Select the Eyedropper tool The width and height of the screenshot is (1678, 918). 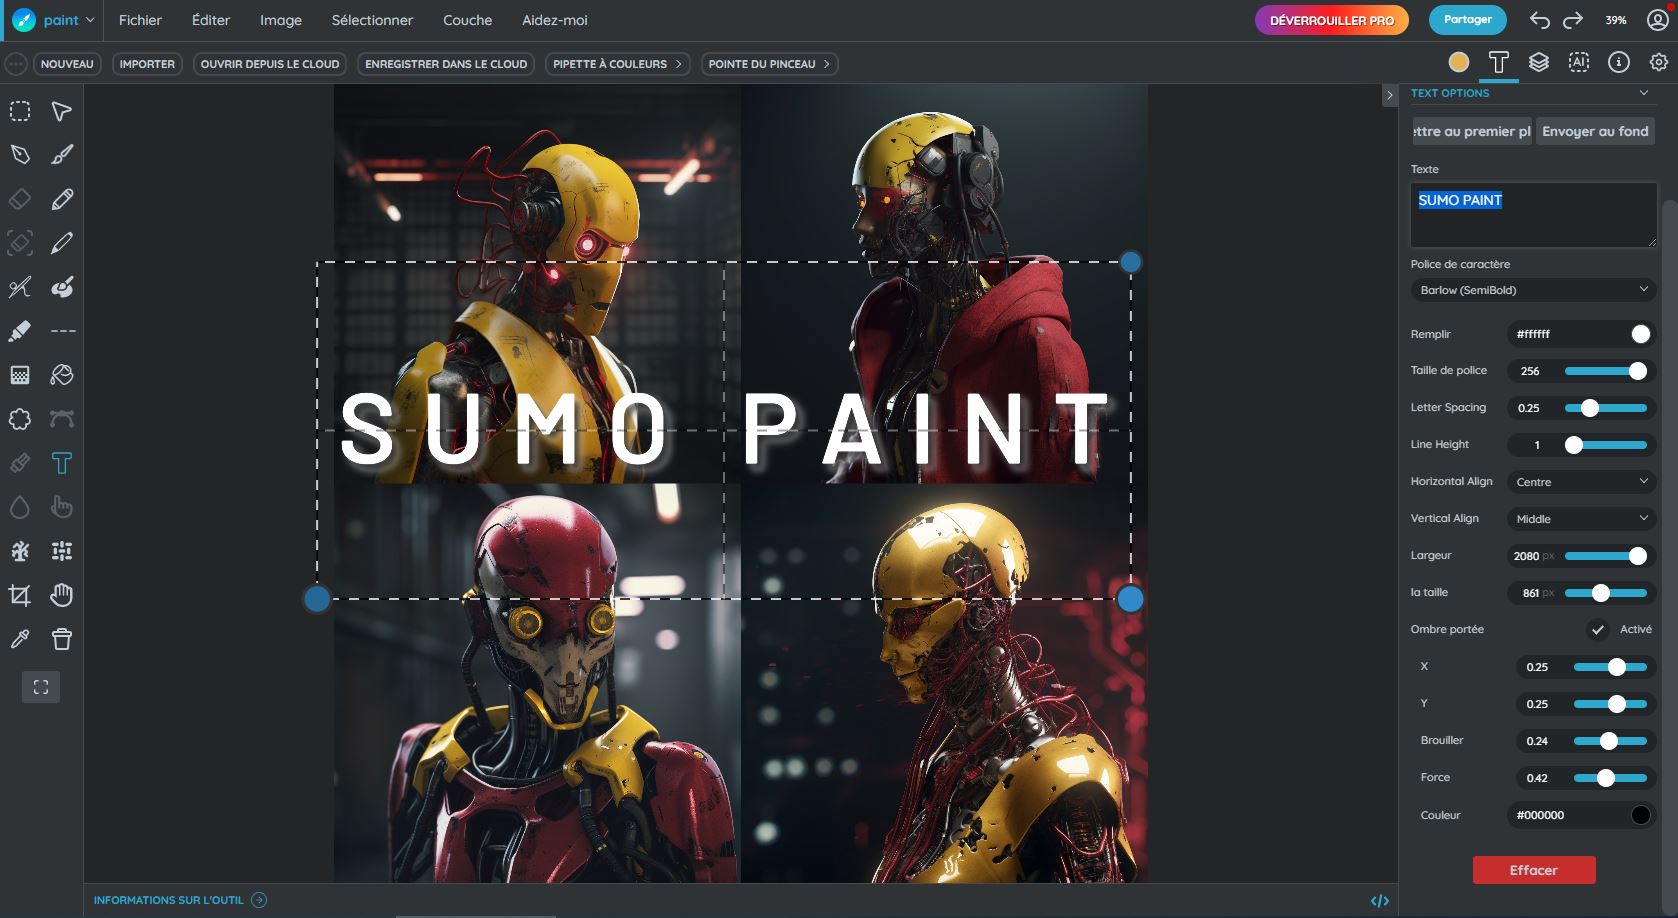pyautogui.click(x=20, y=639)
